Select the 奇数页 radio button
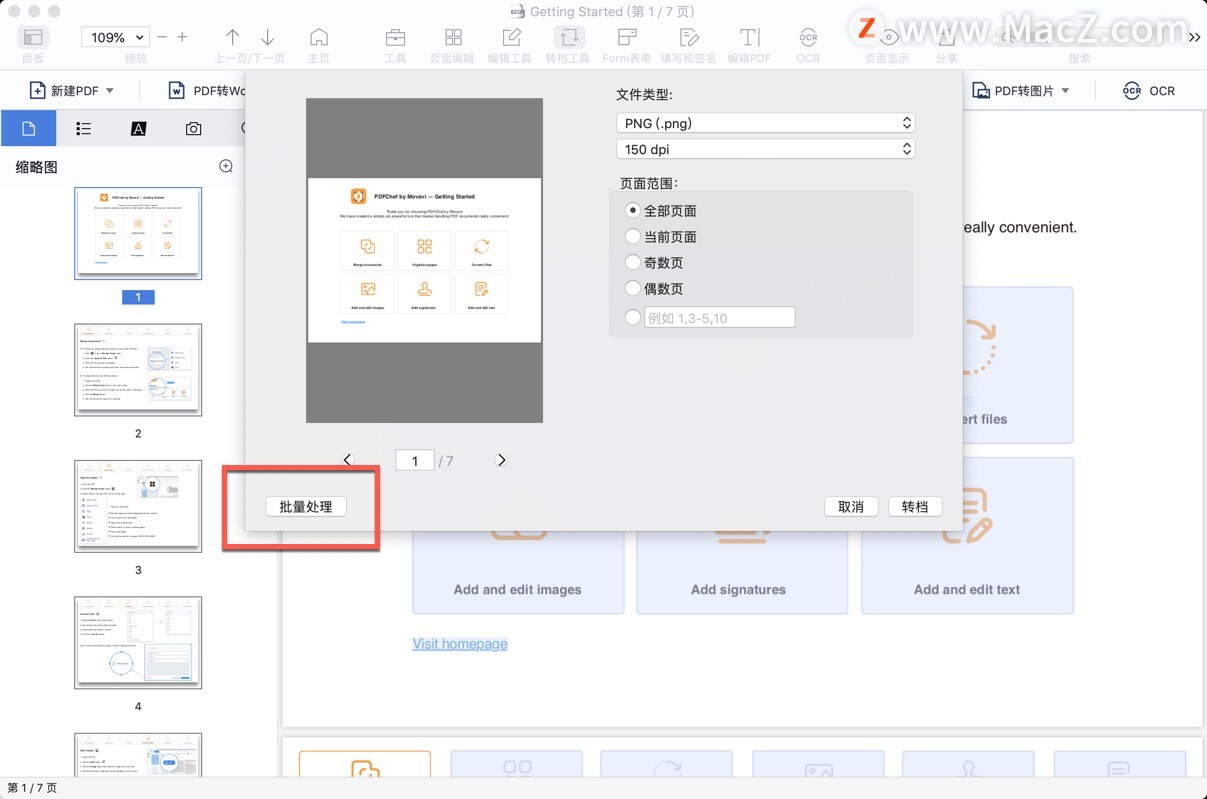The image size is (1207, 799). (x=632, y=263)
